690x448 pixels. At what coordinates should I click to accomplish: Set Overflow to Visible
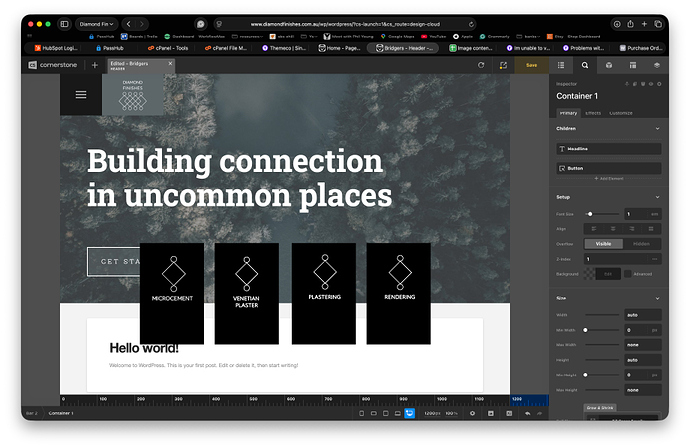(x=604, y=243)
